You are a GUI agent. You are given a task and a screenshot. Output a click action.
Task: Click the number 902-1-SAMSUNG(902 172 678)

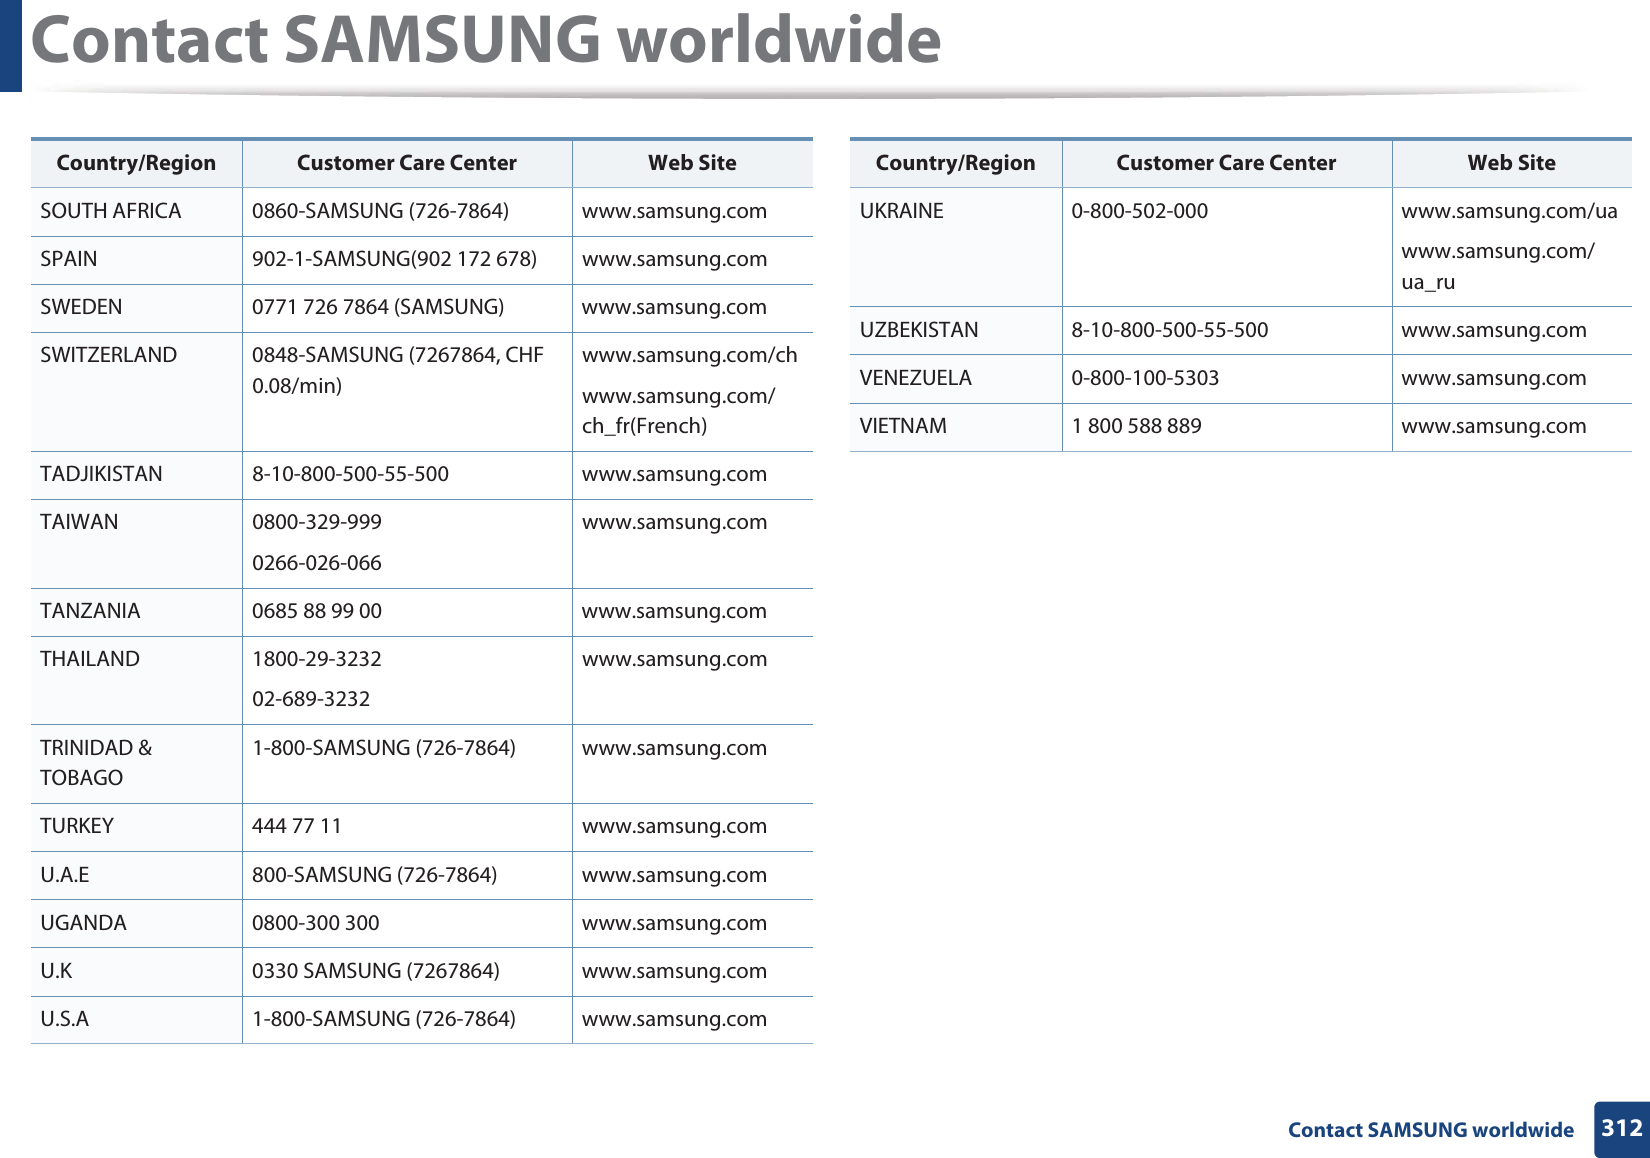pyautogui.click(x=394, y=259)
